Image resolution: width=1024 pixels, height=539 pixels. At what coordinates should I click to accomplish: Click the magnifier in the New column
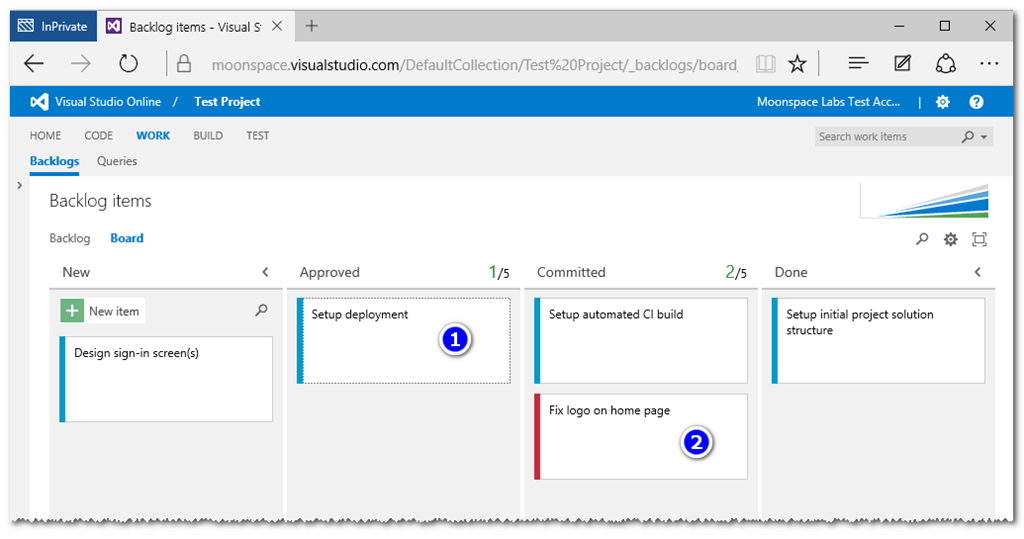point(261,310)
